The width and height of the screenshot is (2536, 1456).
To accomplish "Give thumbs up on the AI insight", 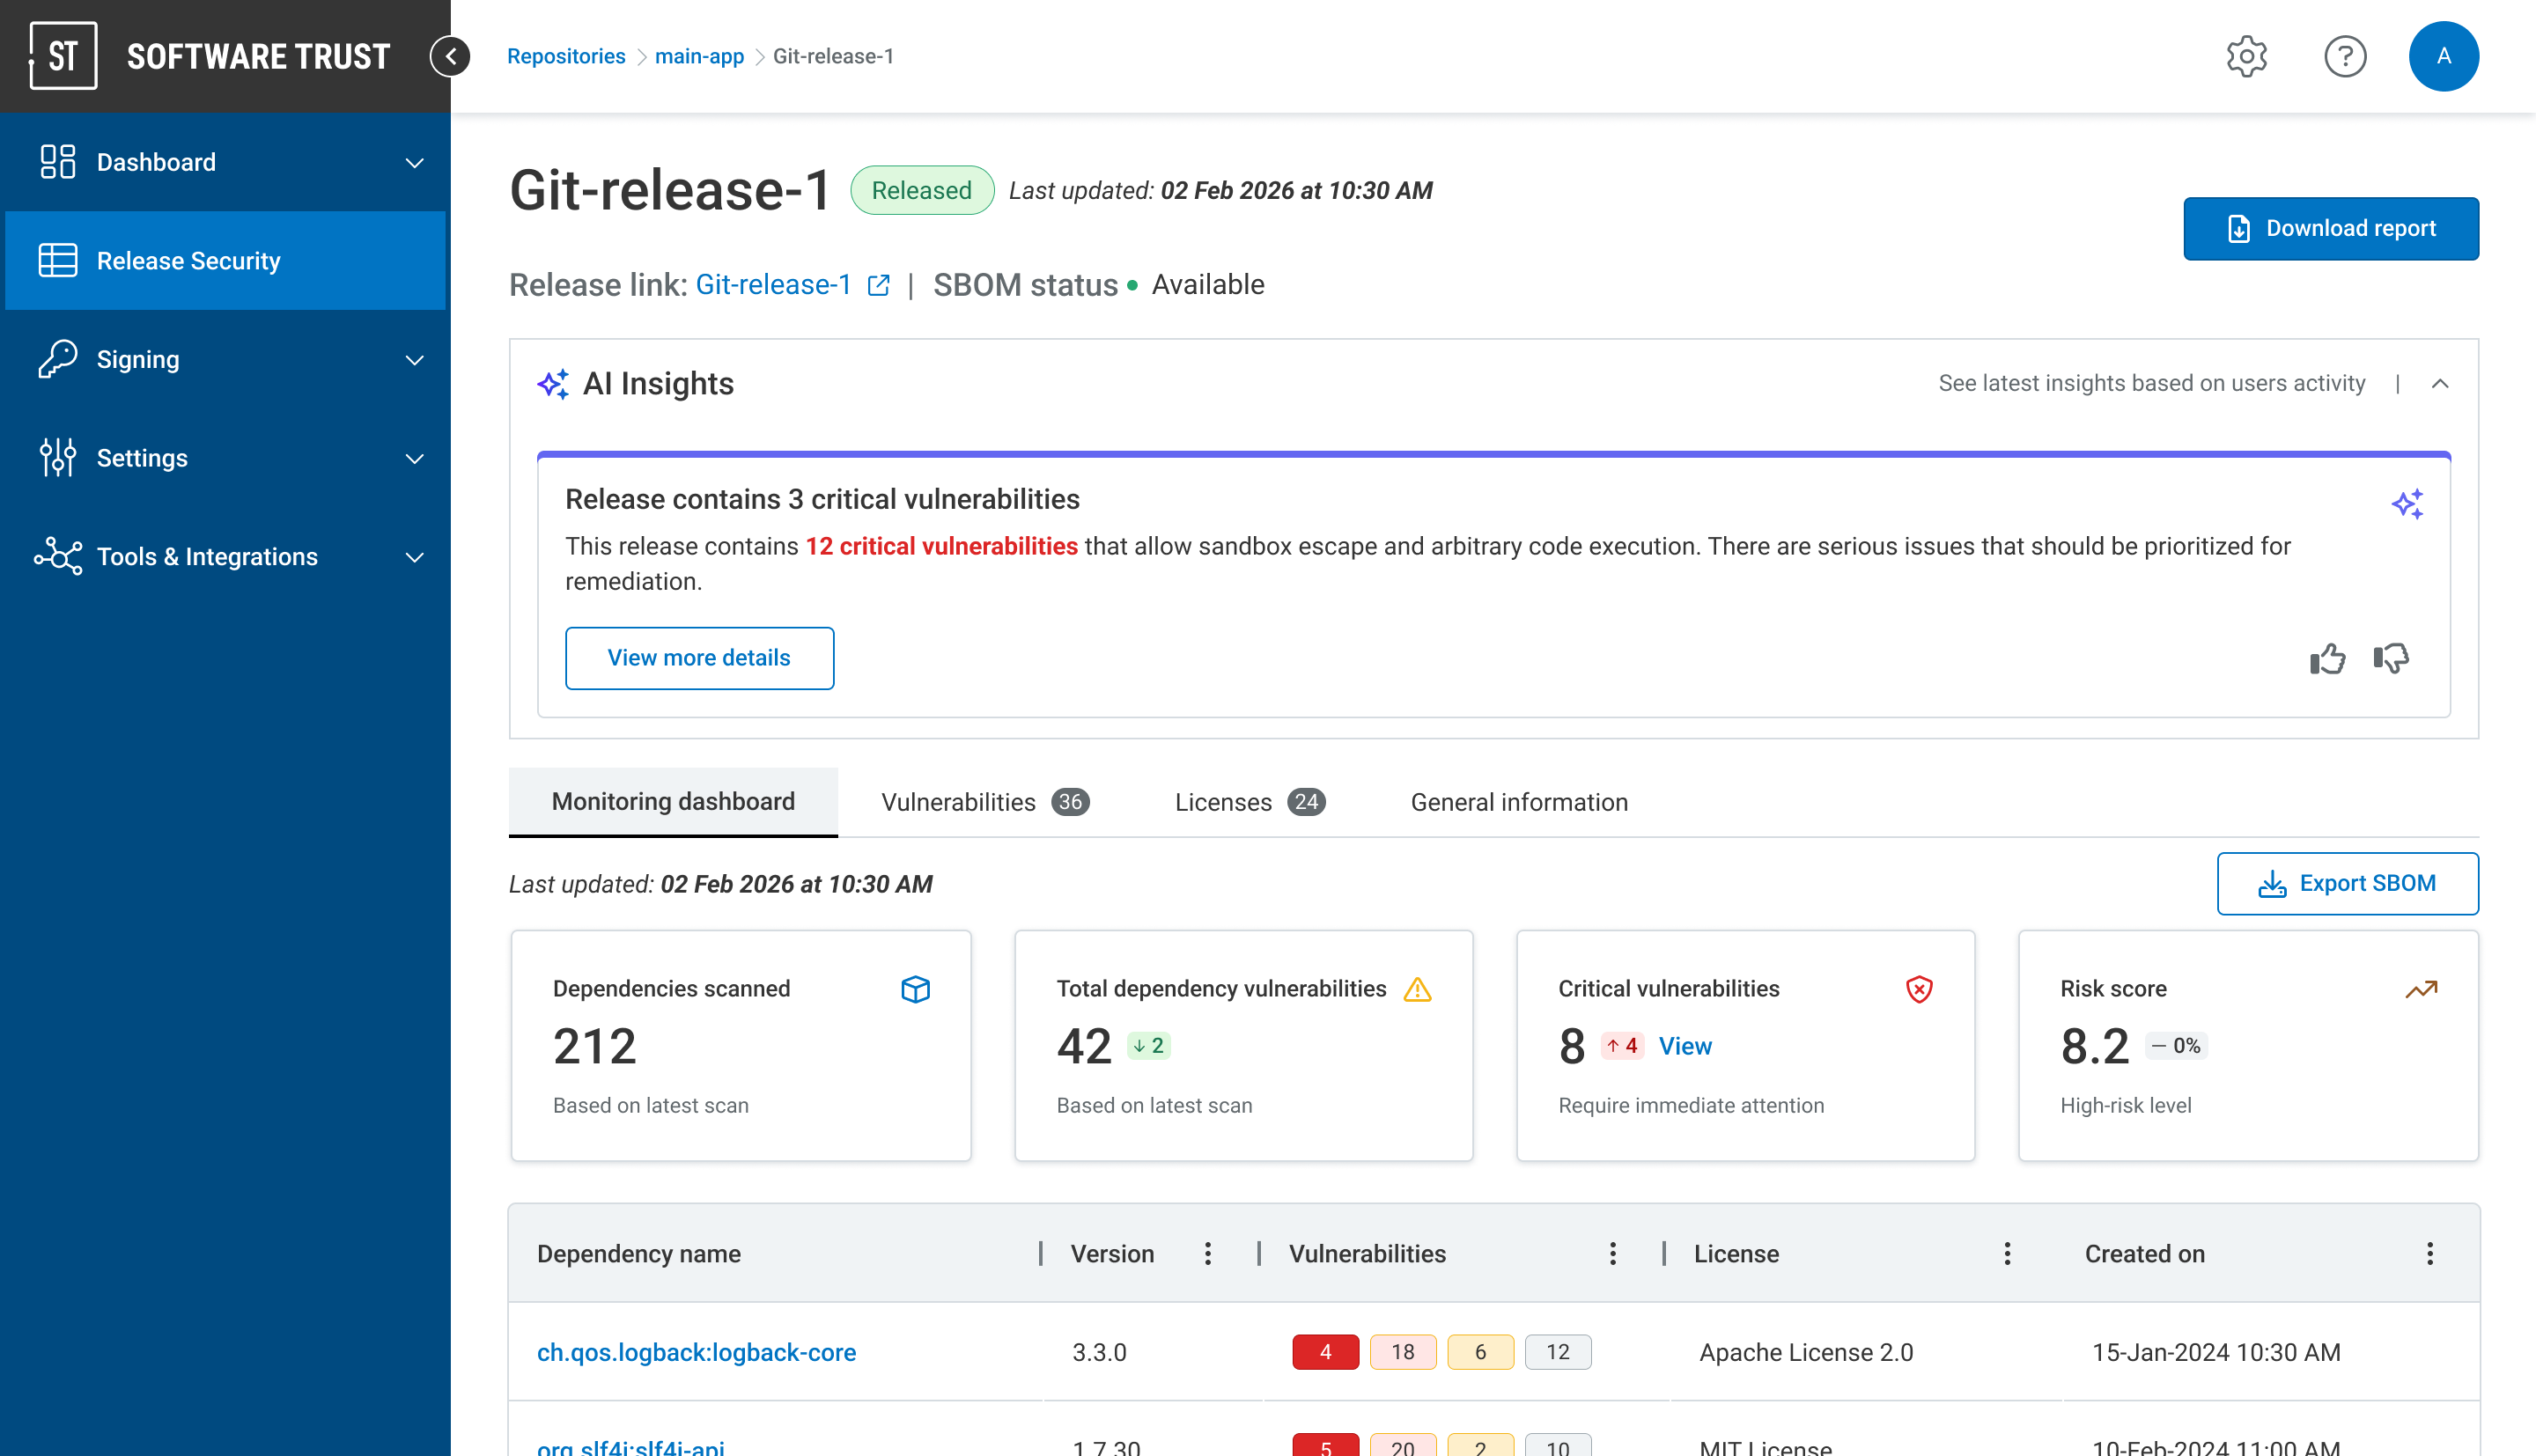I will [2327, 658].
